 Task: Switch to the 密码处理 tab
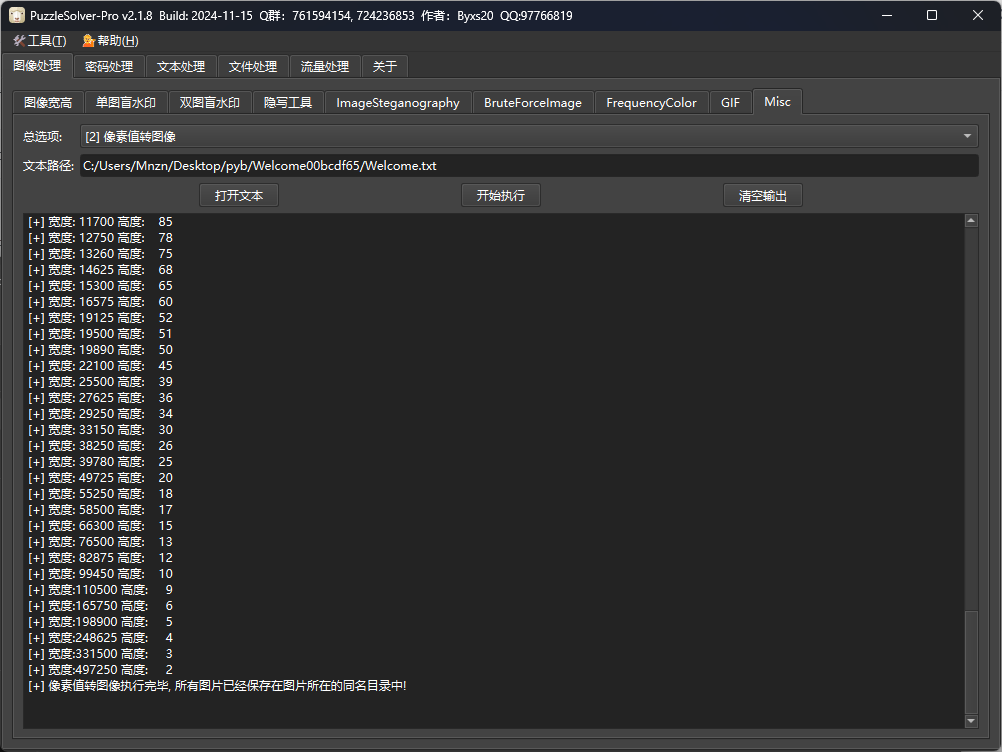(108, 67)
